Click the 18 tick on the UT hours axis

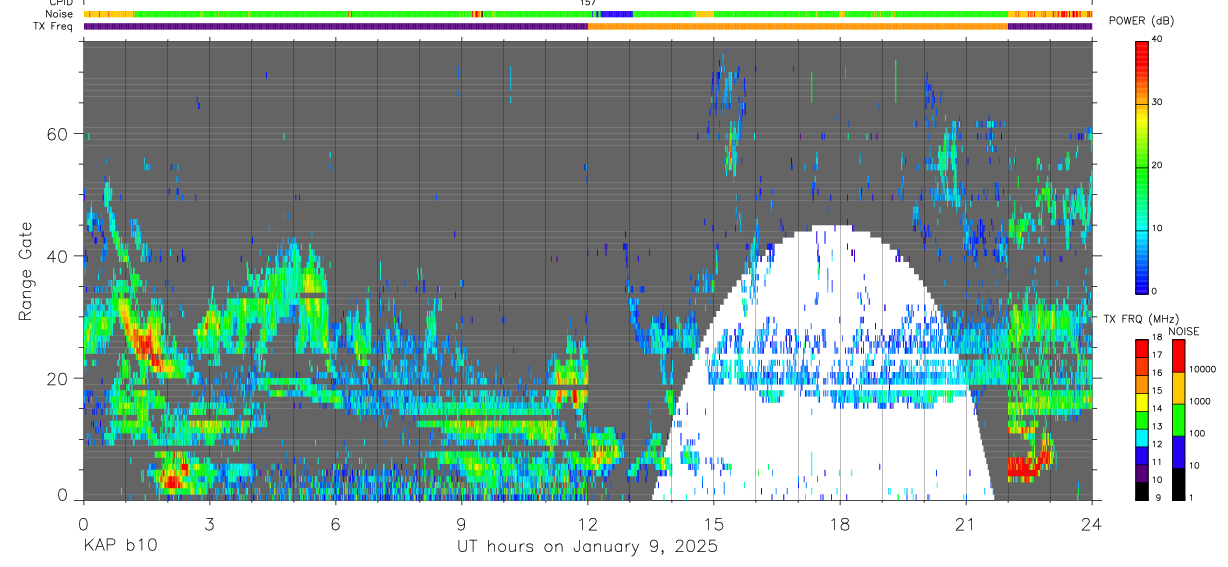pos(840,523)
